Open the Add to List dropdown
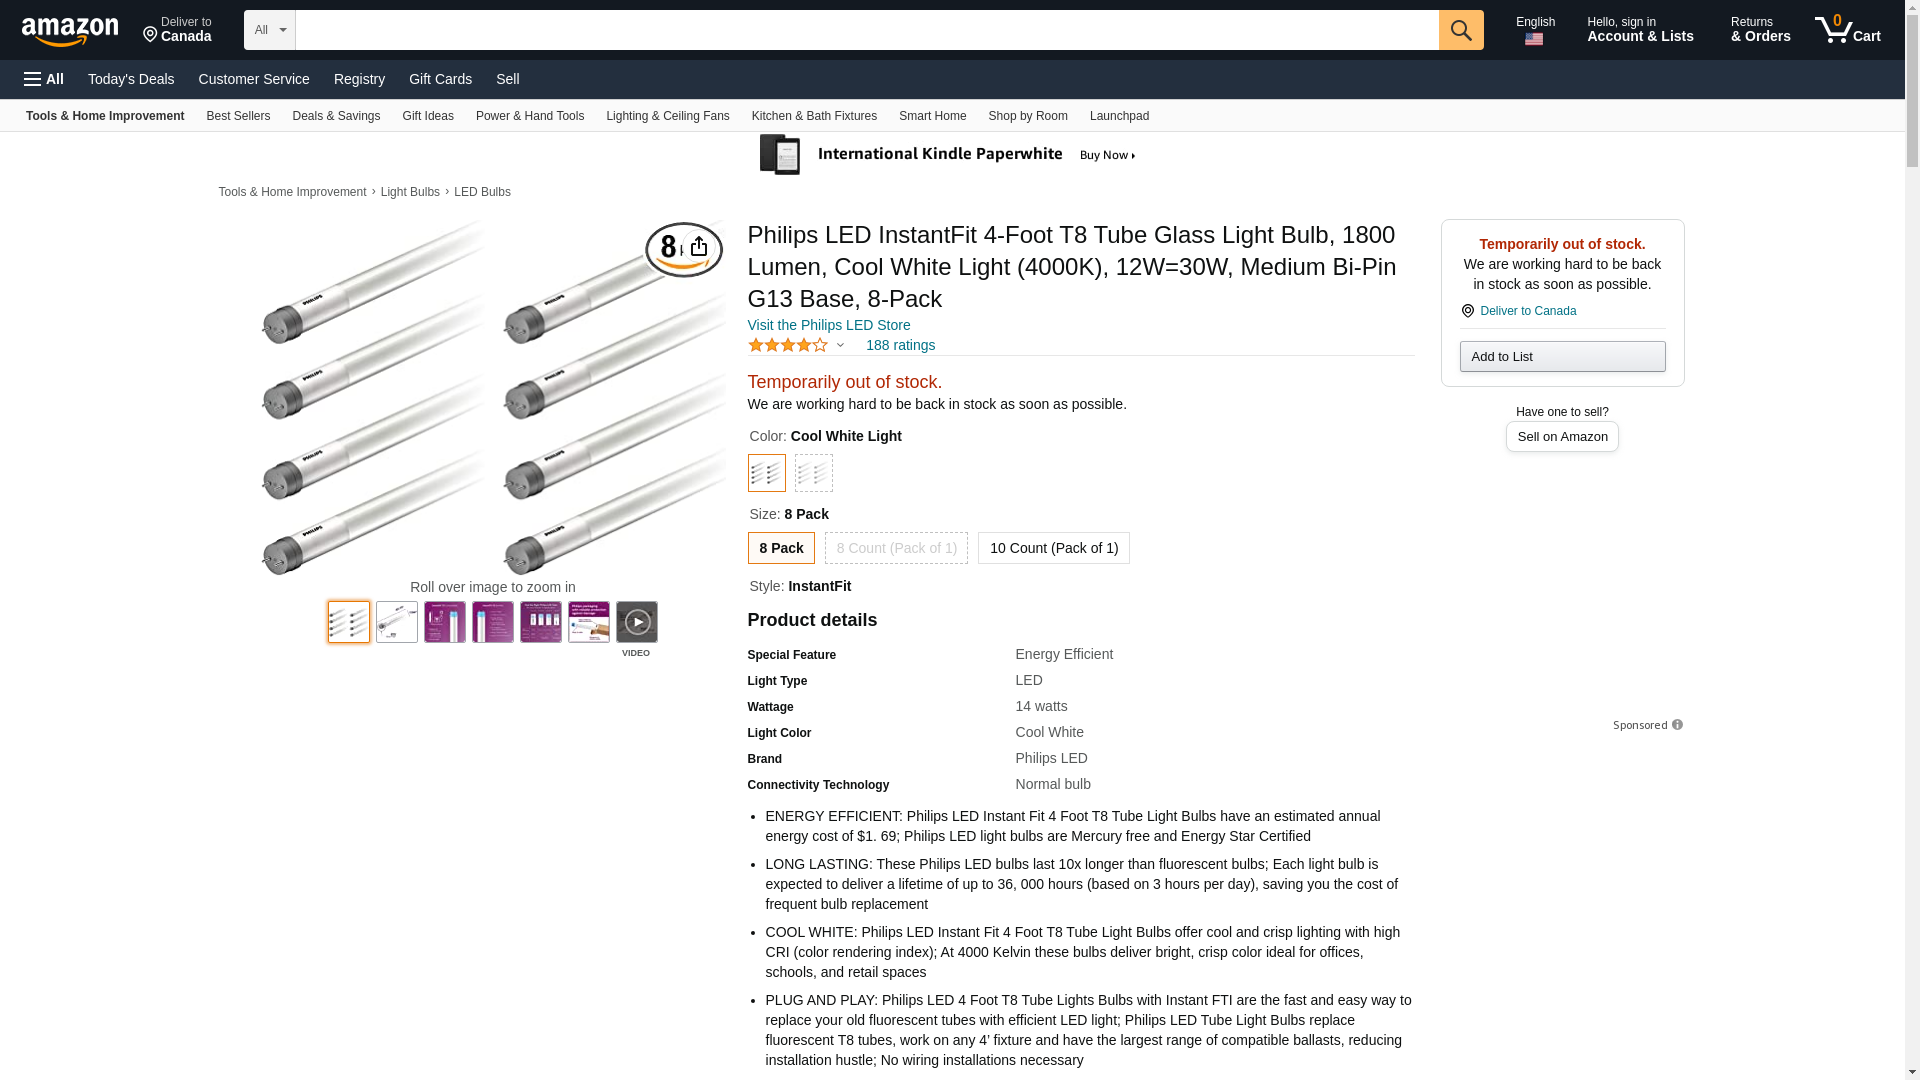This screenshot has height=1080, width=1920. 1562,357
